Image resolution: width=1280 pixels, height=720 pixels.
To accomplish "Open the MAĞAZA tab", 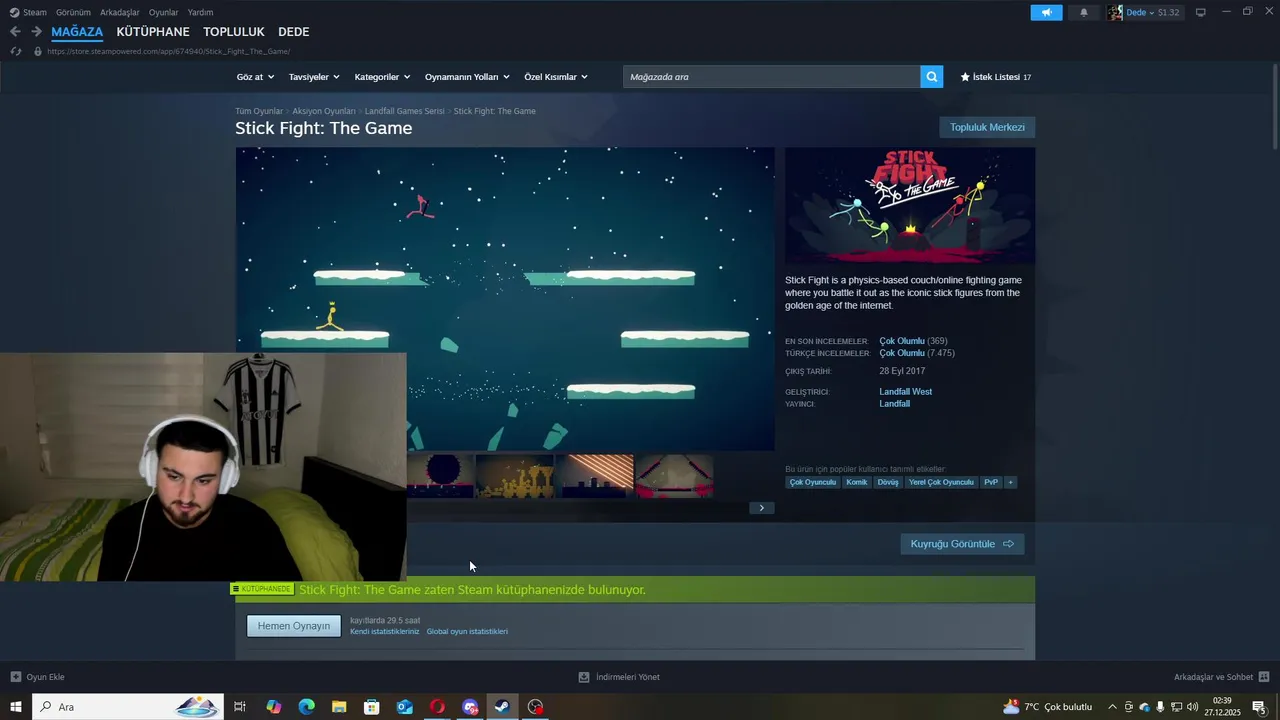I will [77, 32].
